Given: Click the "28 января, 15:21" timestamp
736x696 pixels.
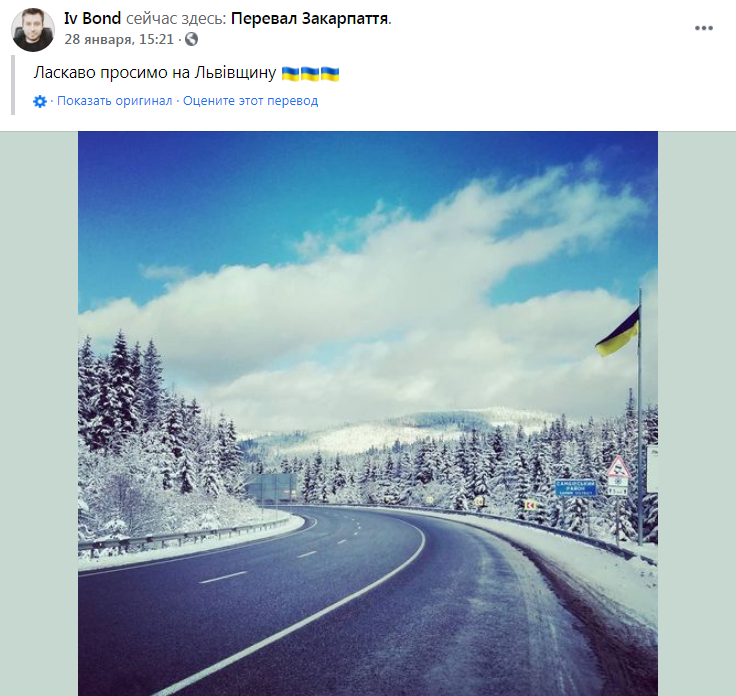Looking at the screenshot, I should 119,39.
